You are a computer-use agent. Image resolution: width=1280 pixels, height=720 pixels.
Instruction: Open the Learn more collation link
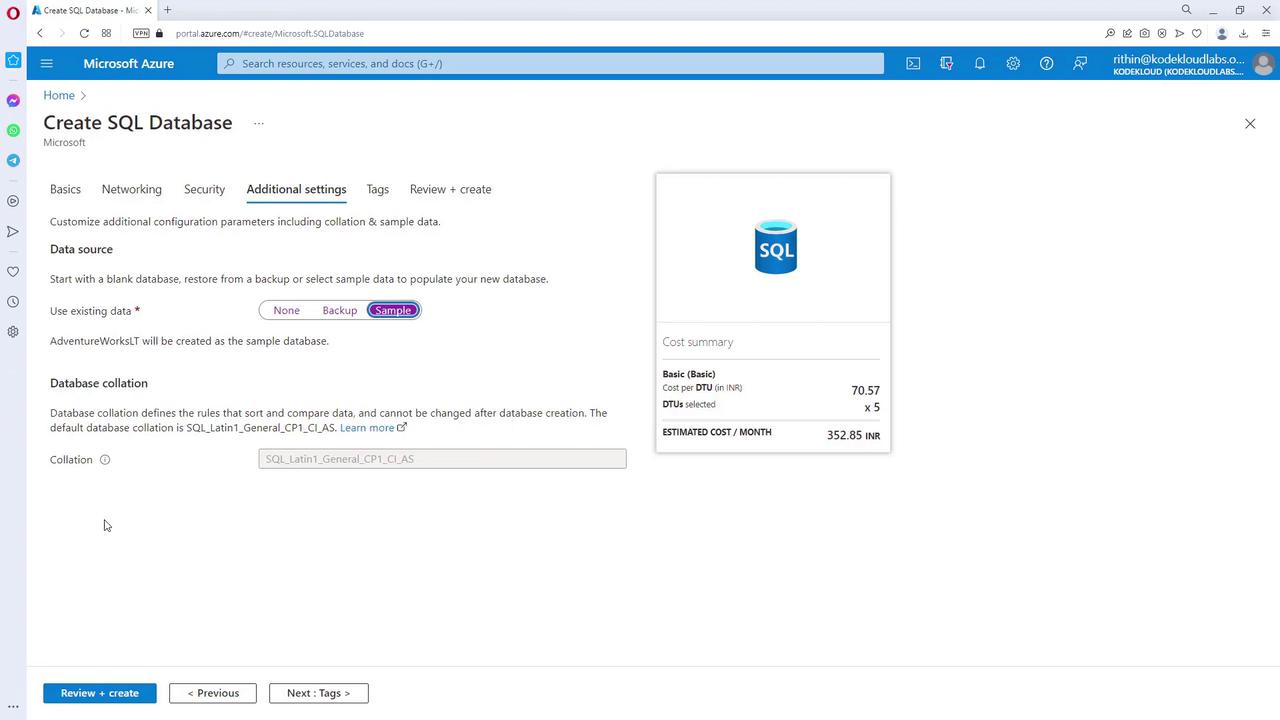point(373,428)
